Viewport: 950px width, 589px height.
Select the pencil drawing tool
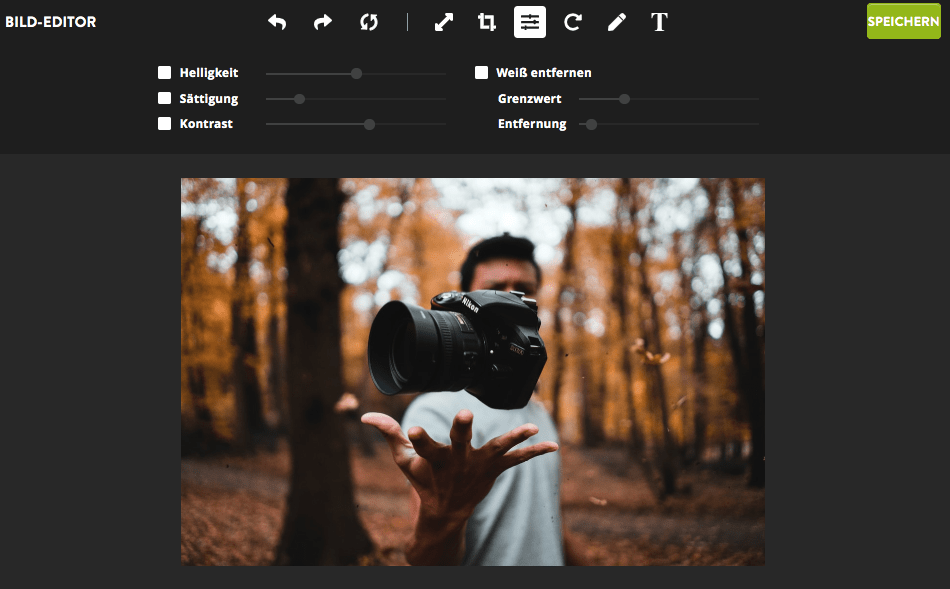(616, 22)
